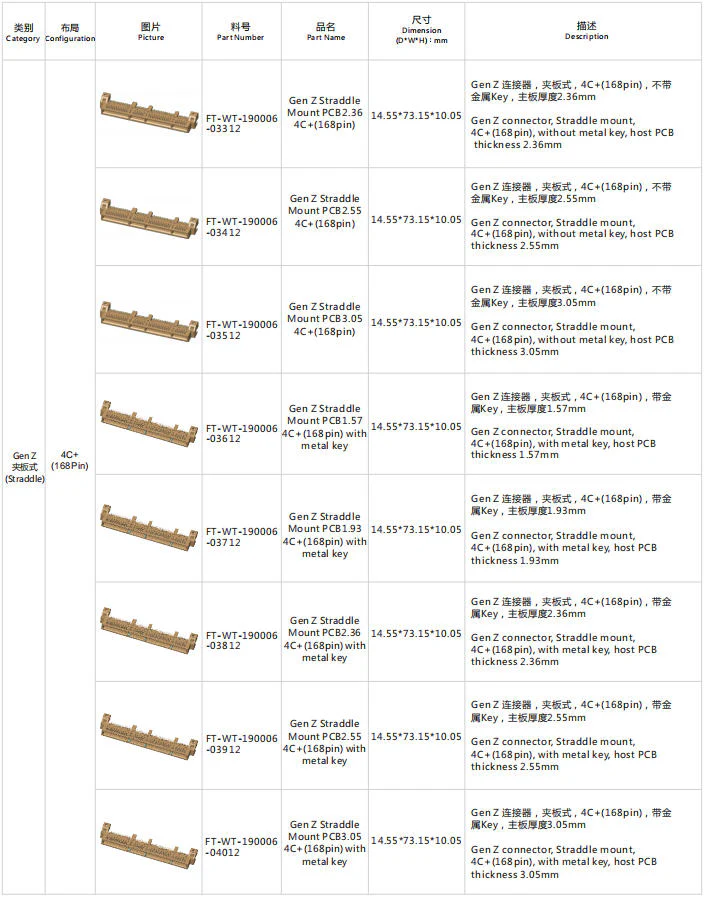Screen dimensions: 709x899
Task: Click part name Gen Z Straddle Mount PCB2.55 4C+(168pin)
Action: click(325, 211)
